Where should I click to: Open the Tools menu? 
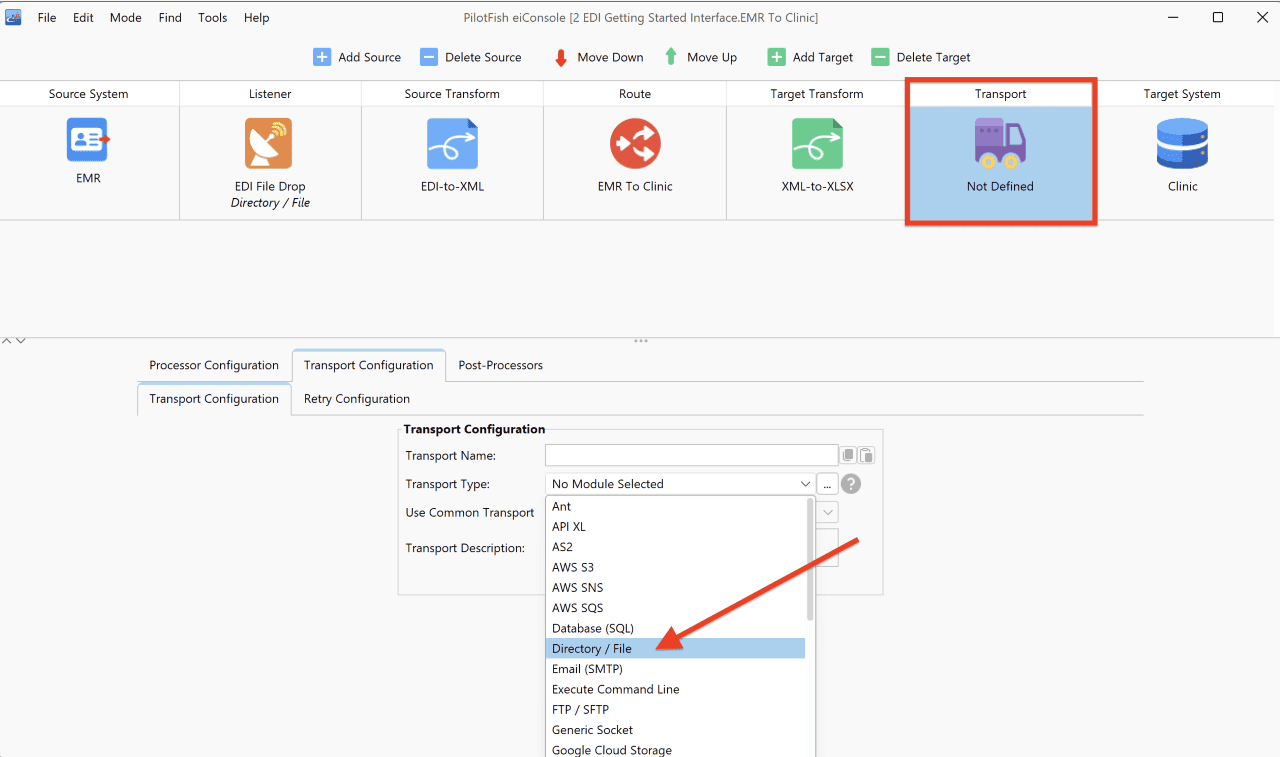pyautogui.click(x=212, y=18)
